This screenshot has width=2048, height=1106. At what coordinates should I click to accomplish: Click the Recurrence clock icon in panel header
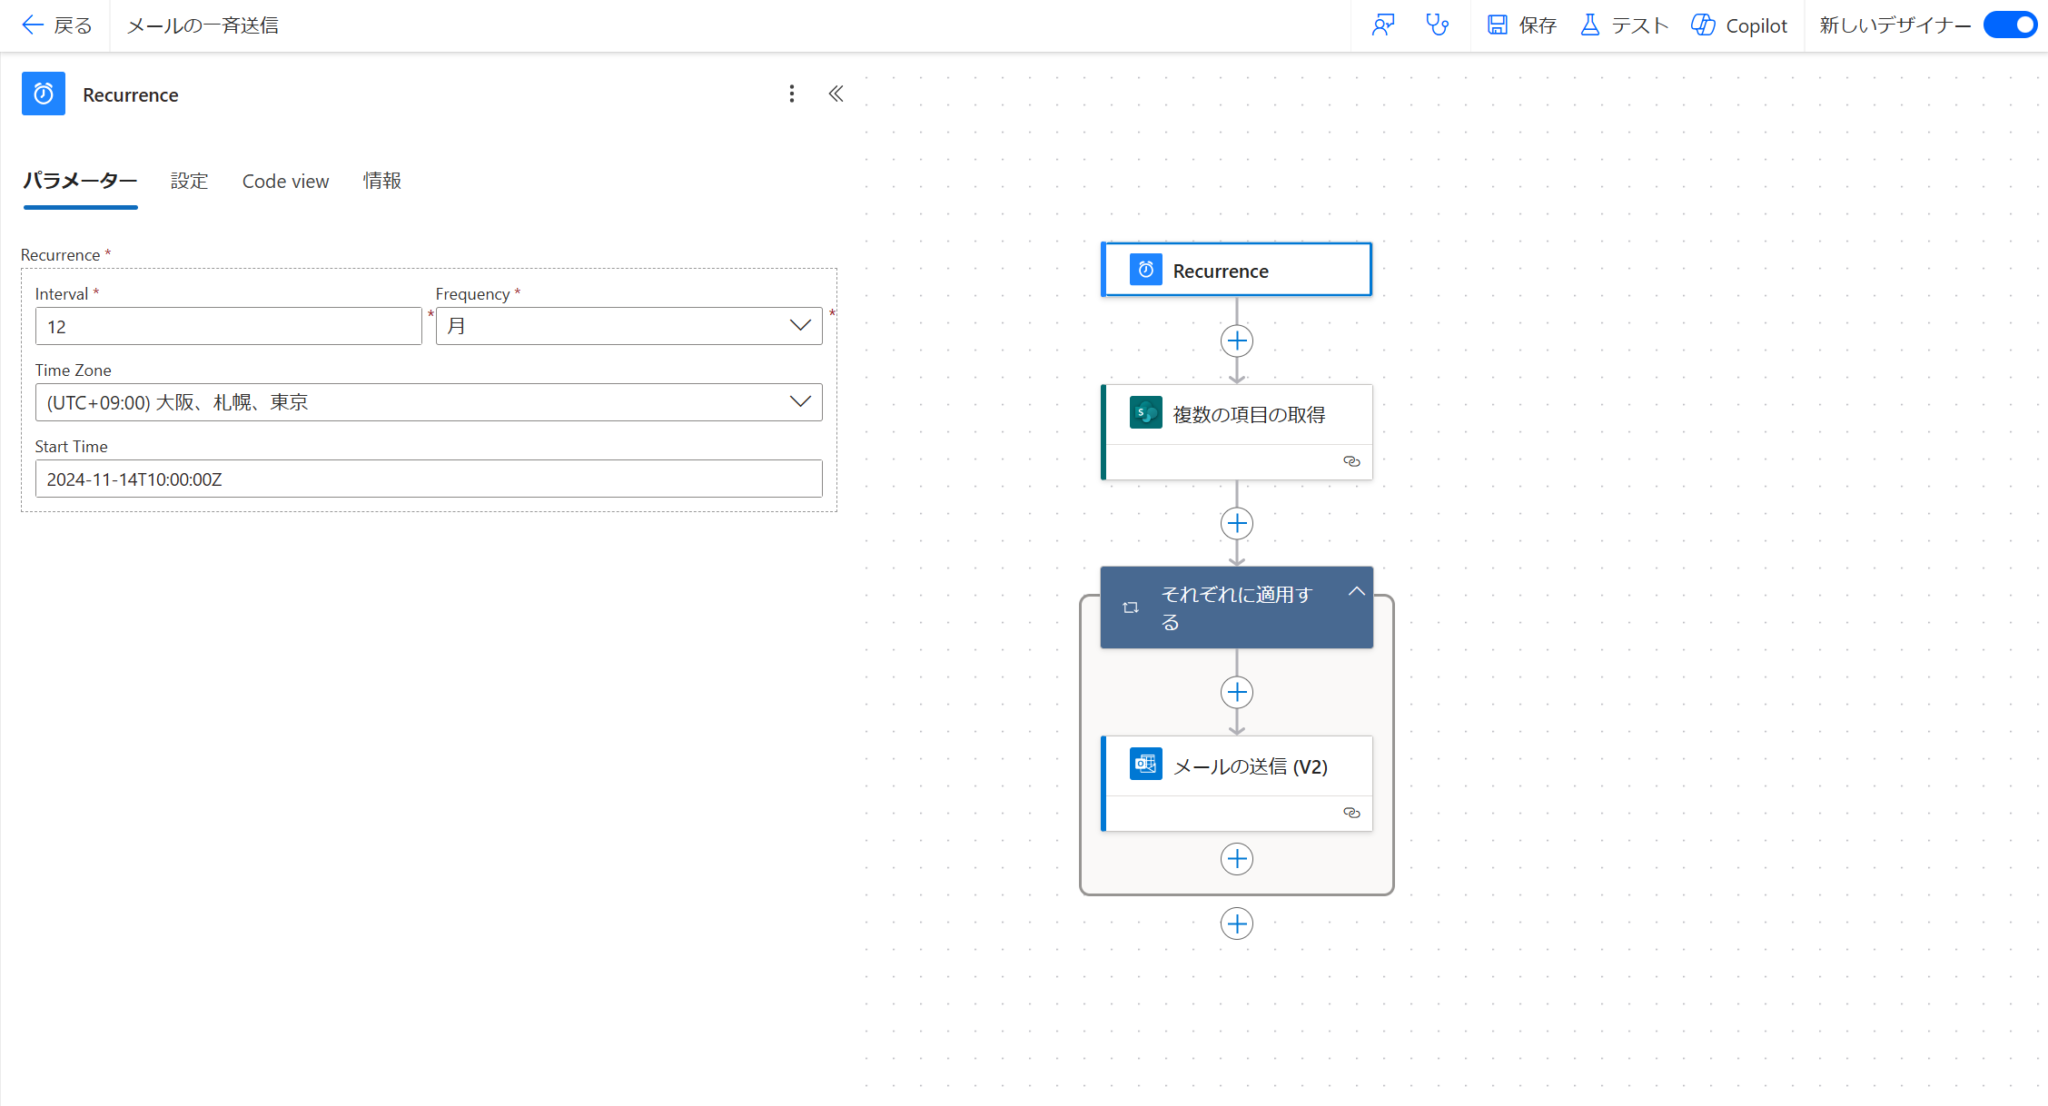click(x=43, y=94)
